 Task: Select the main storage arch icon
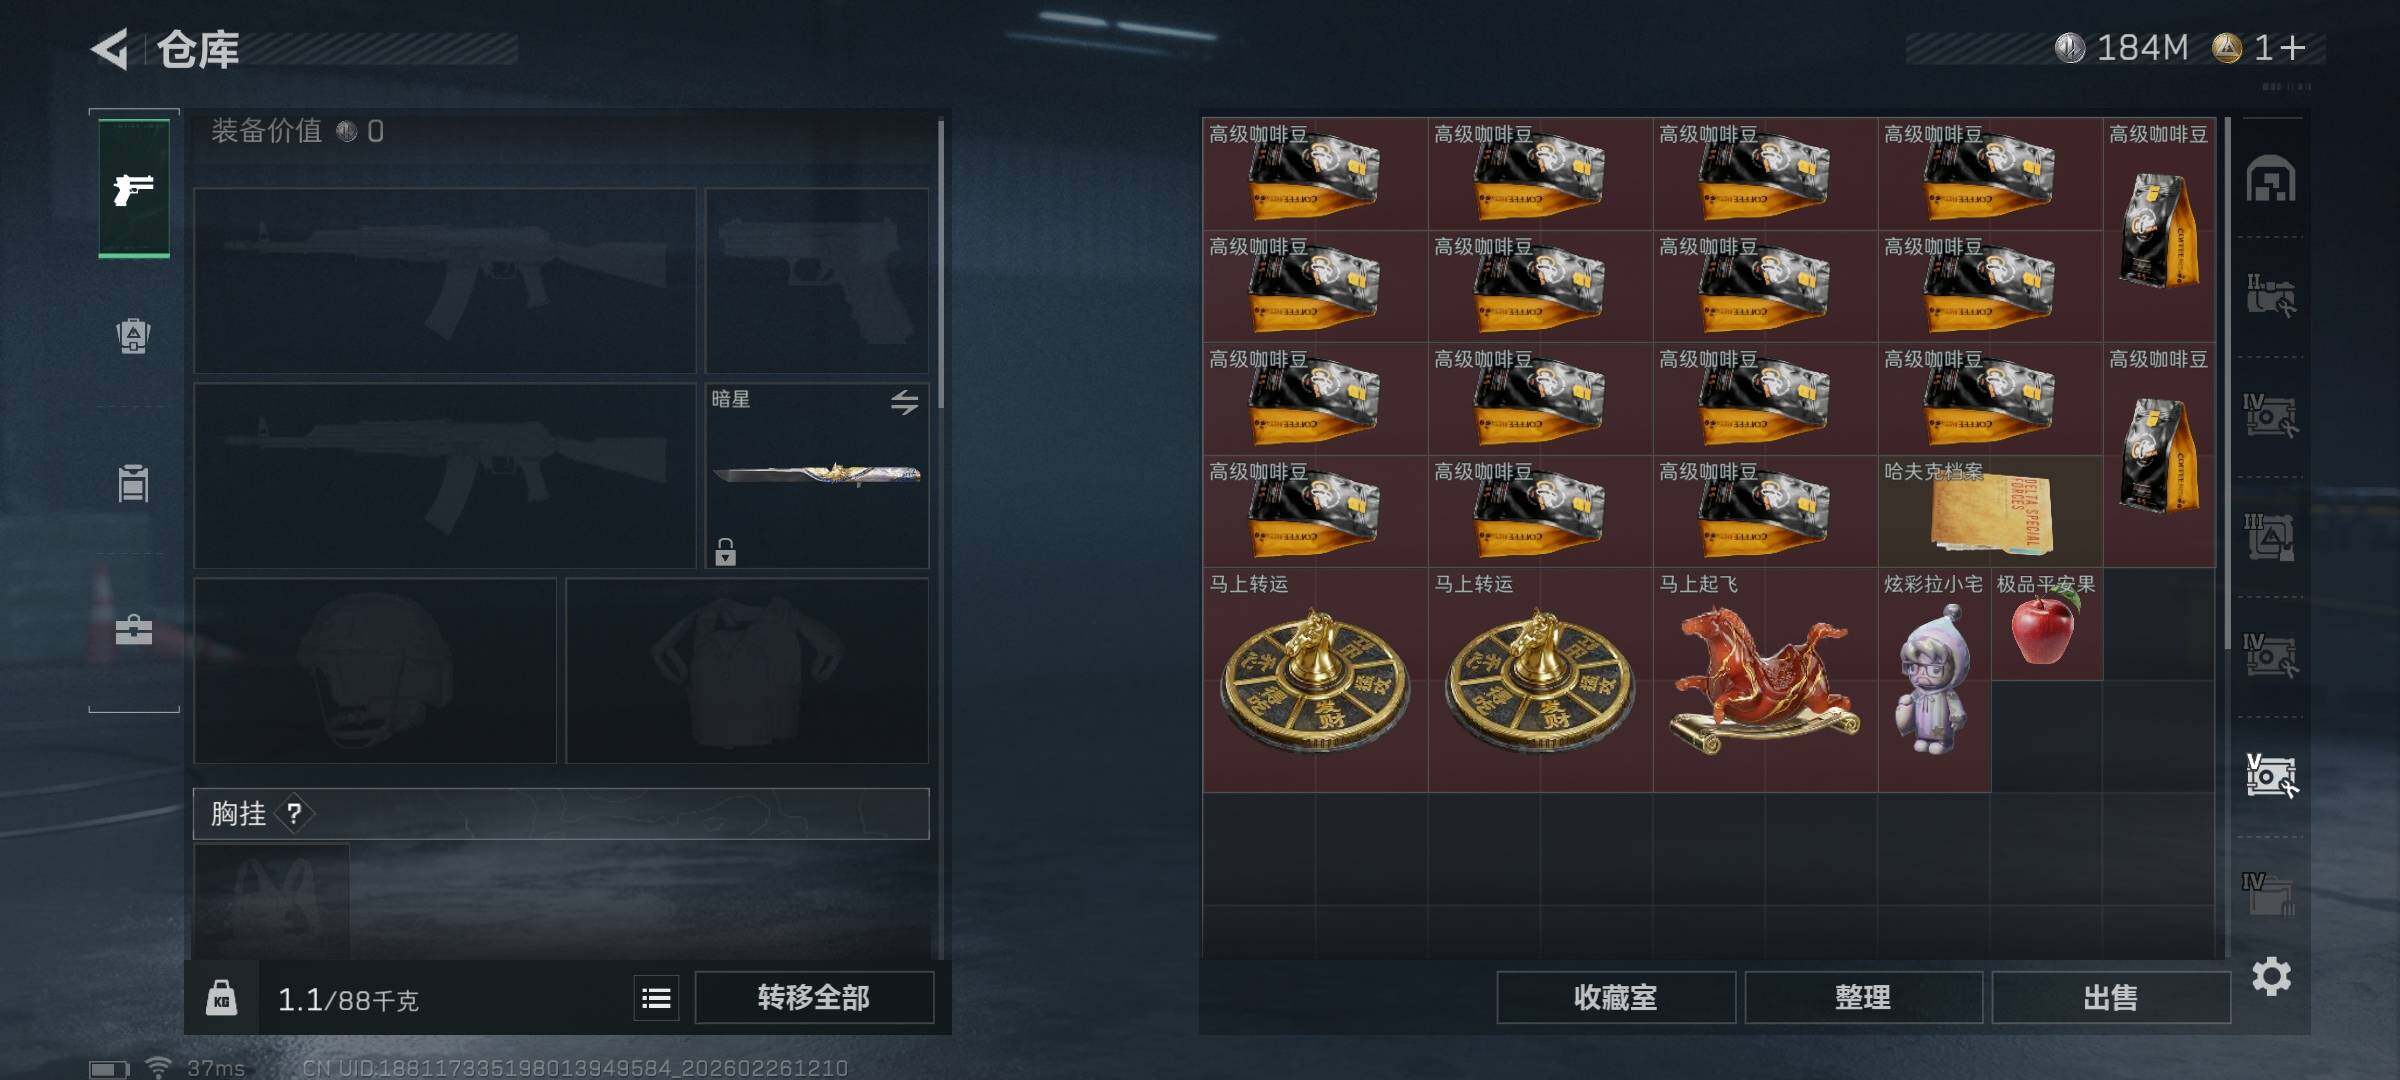pyautogui.click(x=2271, y=179)
